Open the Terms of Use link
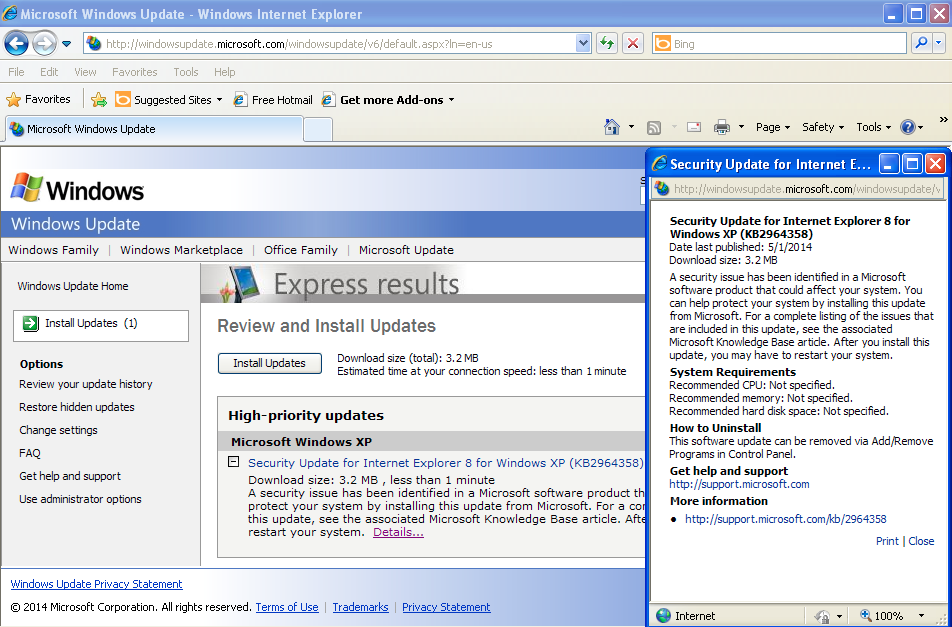 pos(287,607)
